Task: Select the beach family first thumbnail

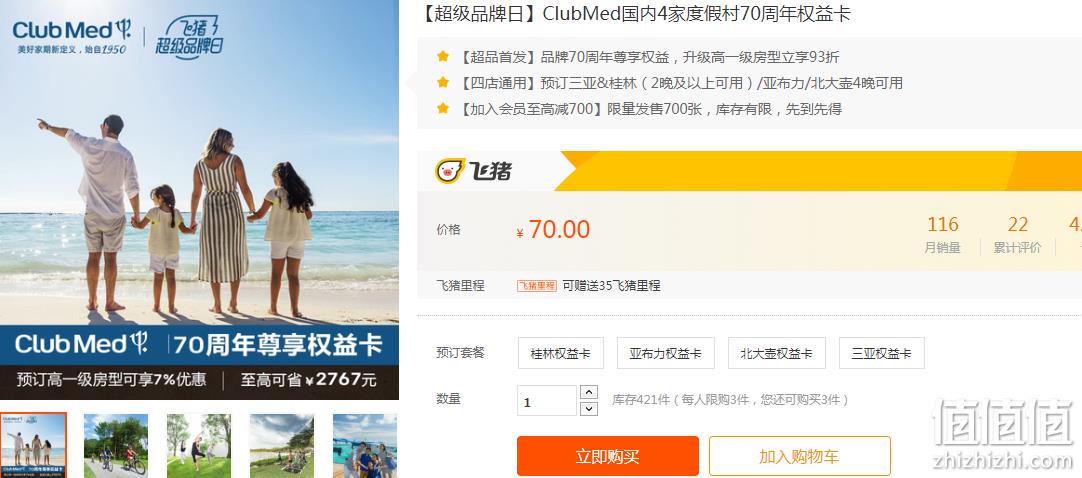Action: pyautogui.click(x=33, y=446)
